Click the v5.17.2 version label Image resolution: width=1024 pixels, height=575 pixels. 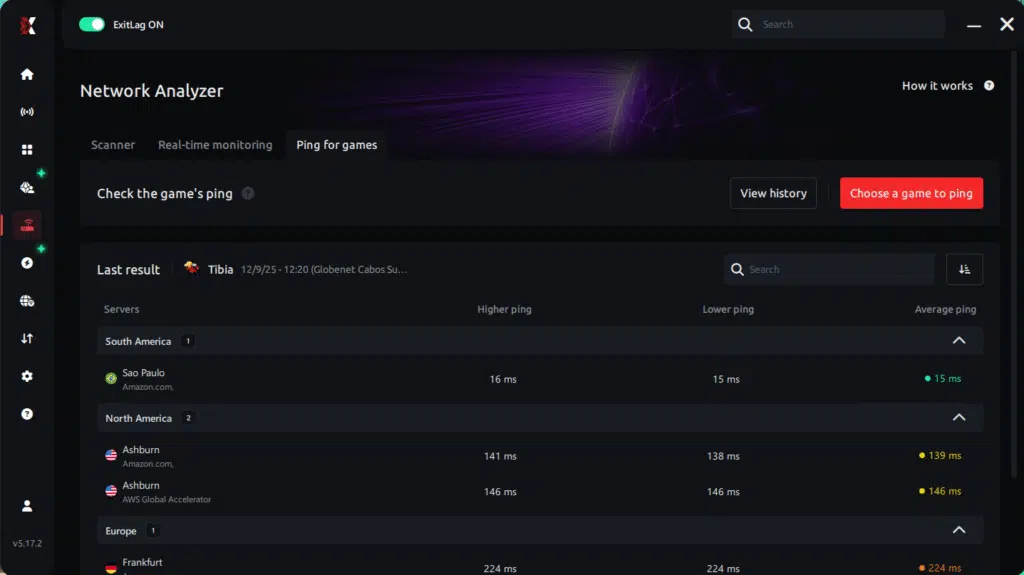27,543
